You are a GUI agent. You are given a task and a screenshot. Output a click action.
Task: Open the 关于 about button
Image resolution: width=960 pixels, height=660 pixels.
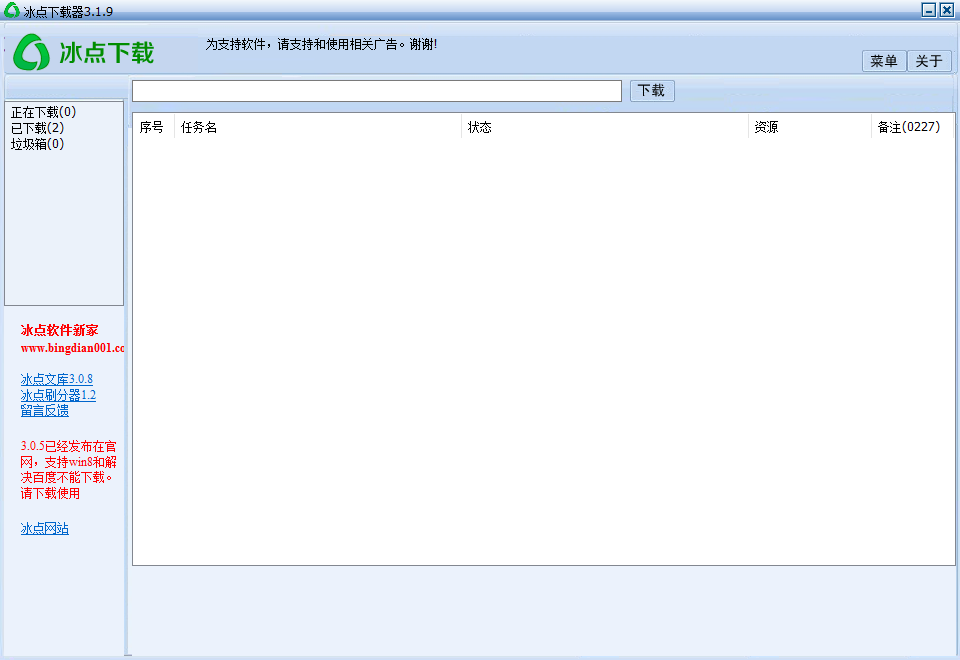(x=929, y=61)
